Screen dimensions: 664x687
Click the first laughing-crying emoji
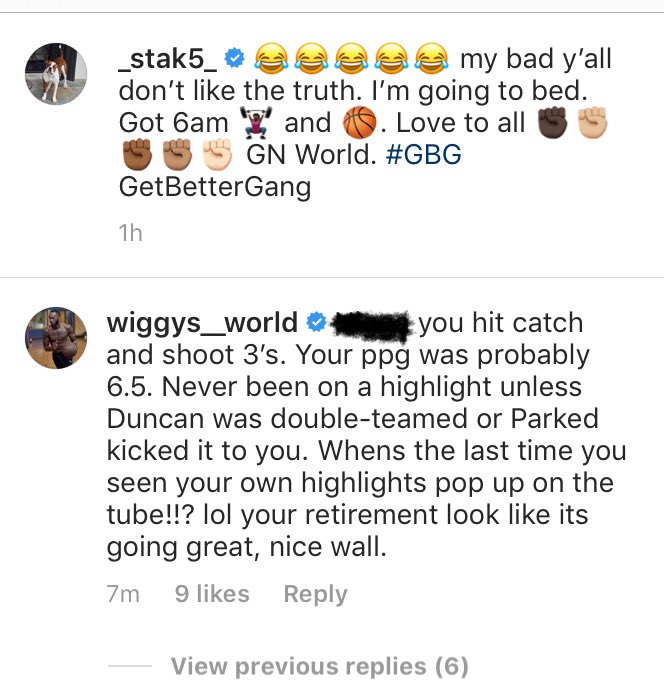(272, 58)
